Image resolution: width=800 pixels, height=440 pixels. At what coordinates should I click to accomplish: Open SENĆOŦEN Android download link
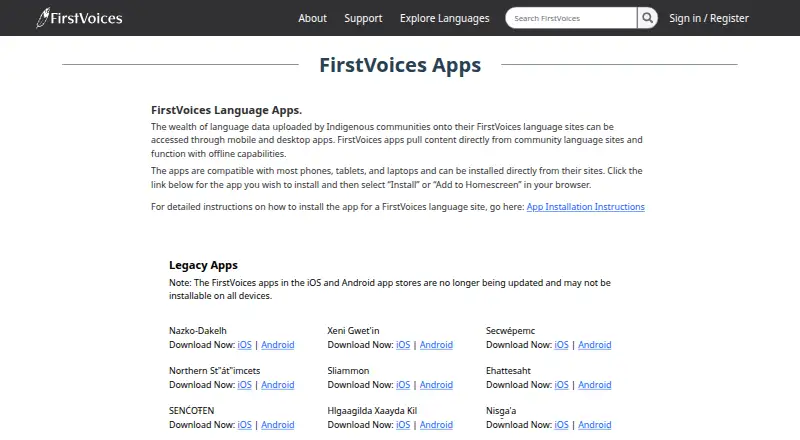tap(278, 424)
